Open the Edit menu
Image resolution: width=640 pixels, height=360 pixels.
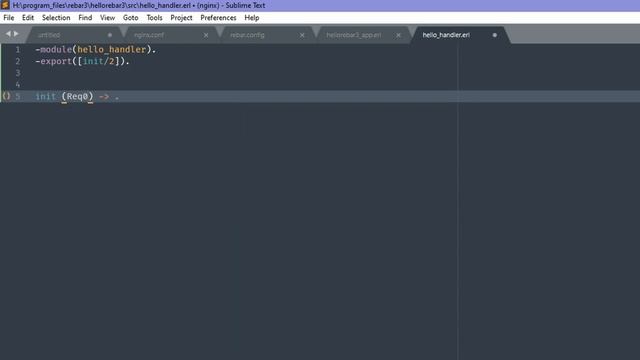point(28,18)
